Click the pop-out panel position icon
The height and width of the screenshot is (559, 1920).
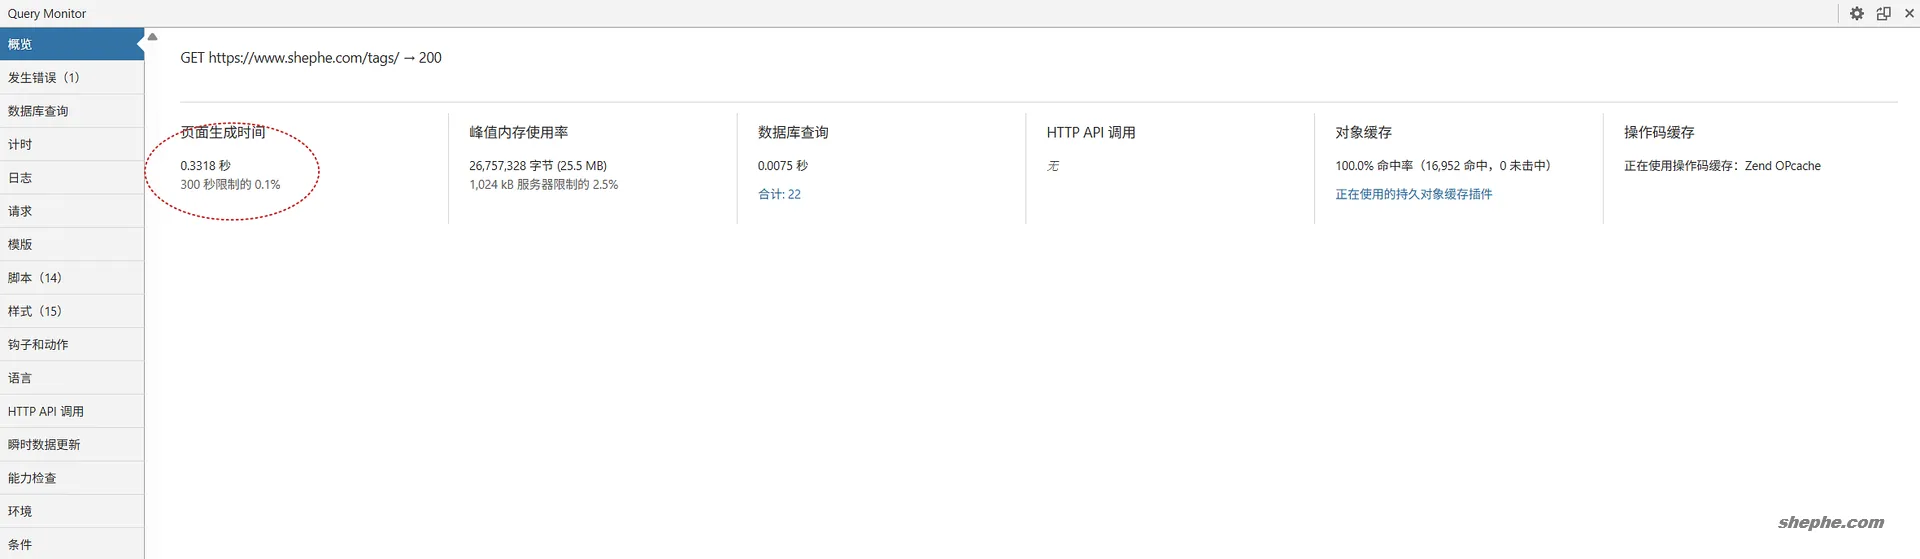pos(1883,14)
